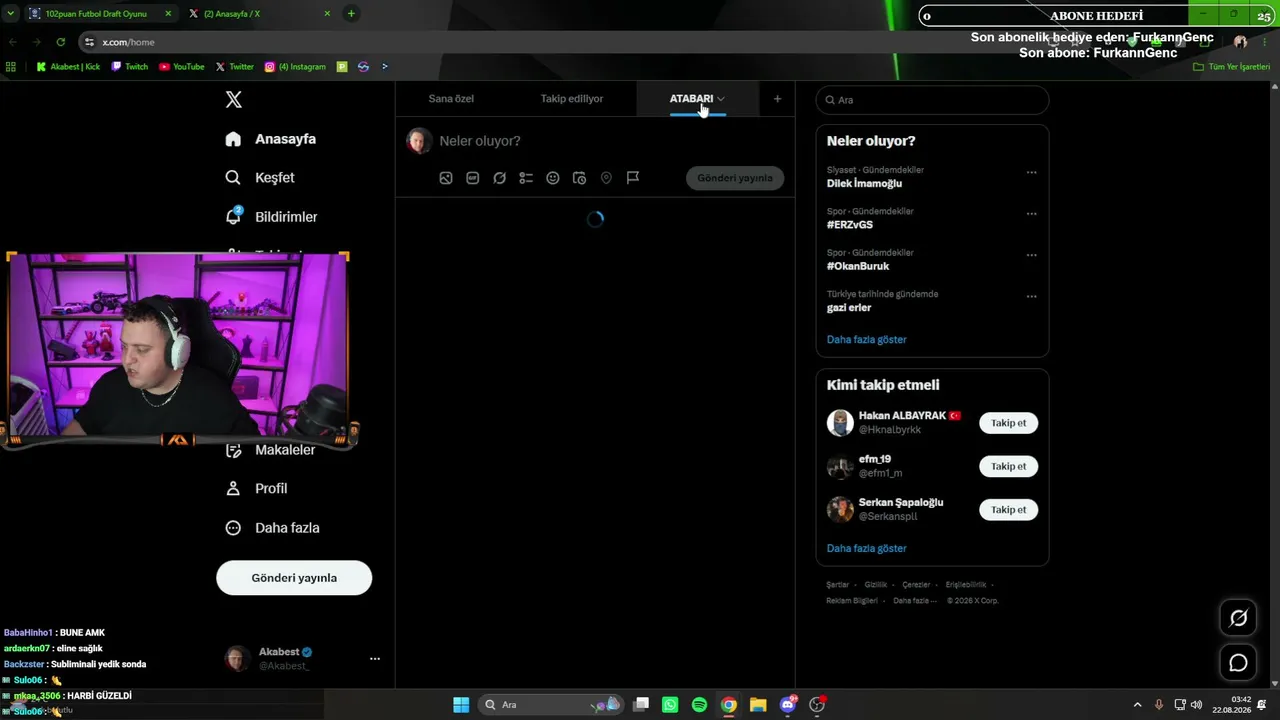Open the Chrome apps grid in bookmarks bar
The image size is (1280, 720).
(x=11, y=67)
